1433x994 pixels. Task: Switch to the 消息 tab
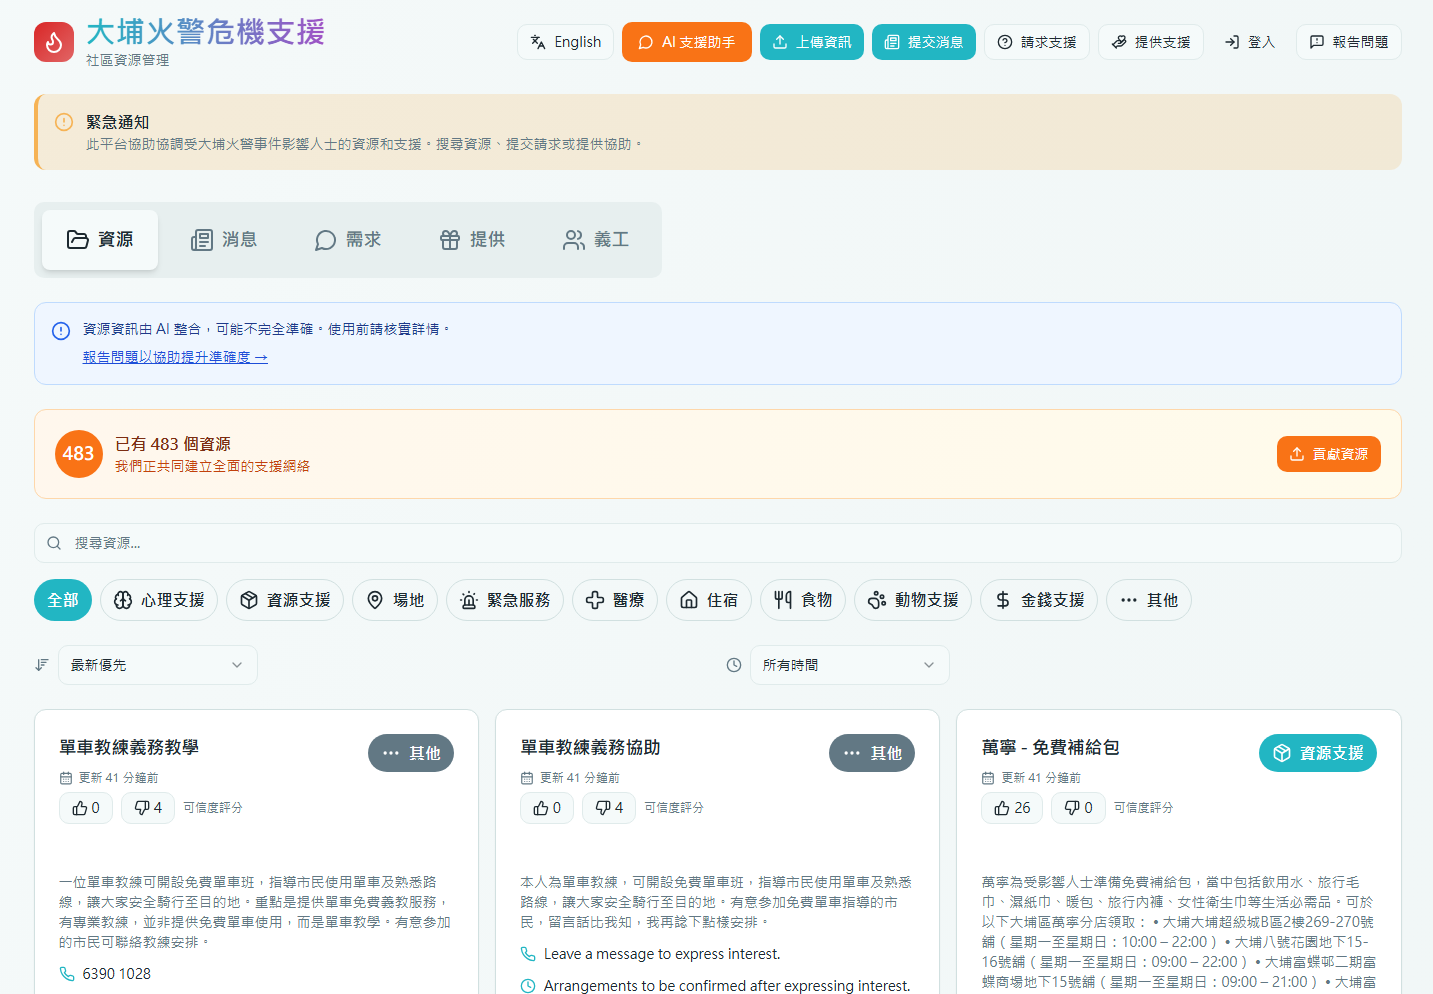(x=224, y=240)
